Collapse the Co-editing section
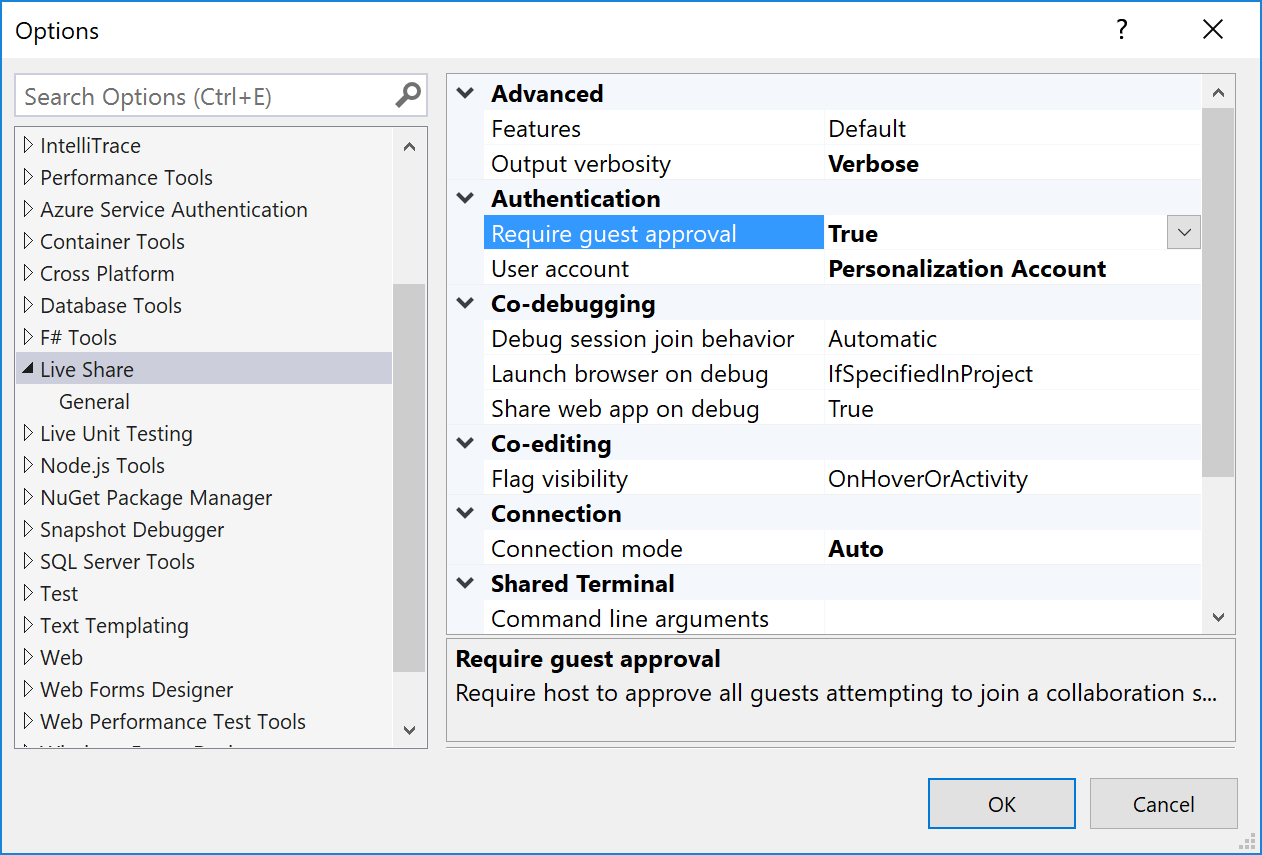The image size is (1262, 855). click(x=464, y=443)
